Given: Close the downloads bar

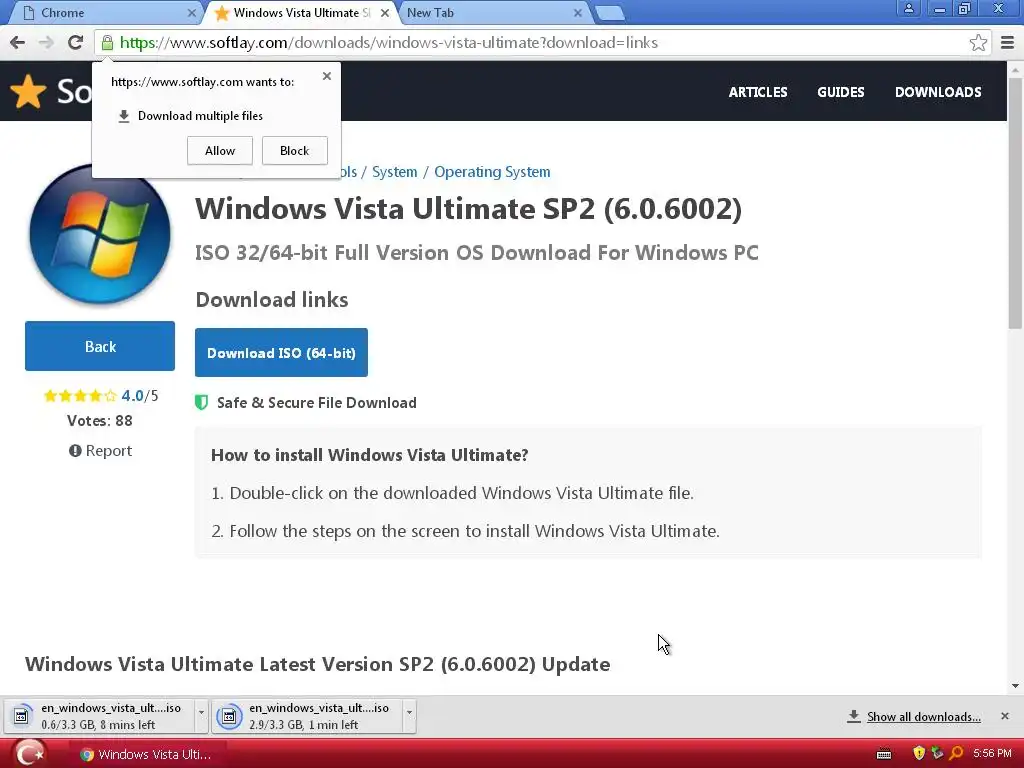Looking at the screenshot, I should (1005, 716).
